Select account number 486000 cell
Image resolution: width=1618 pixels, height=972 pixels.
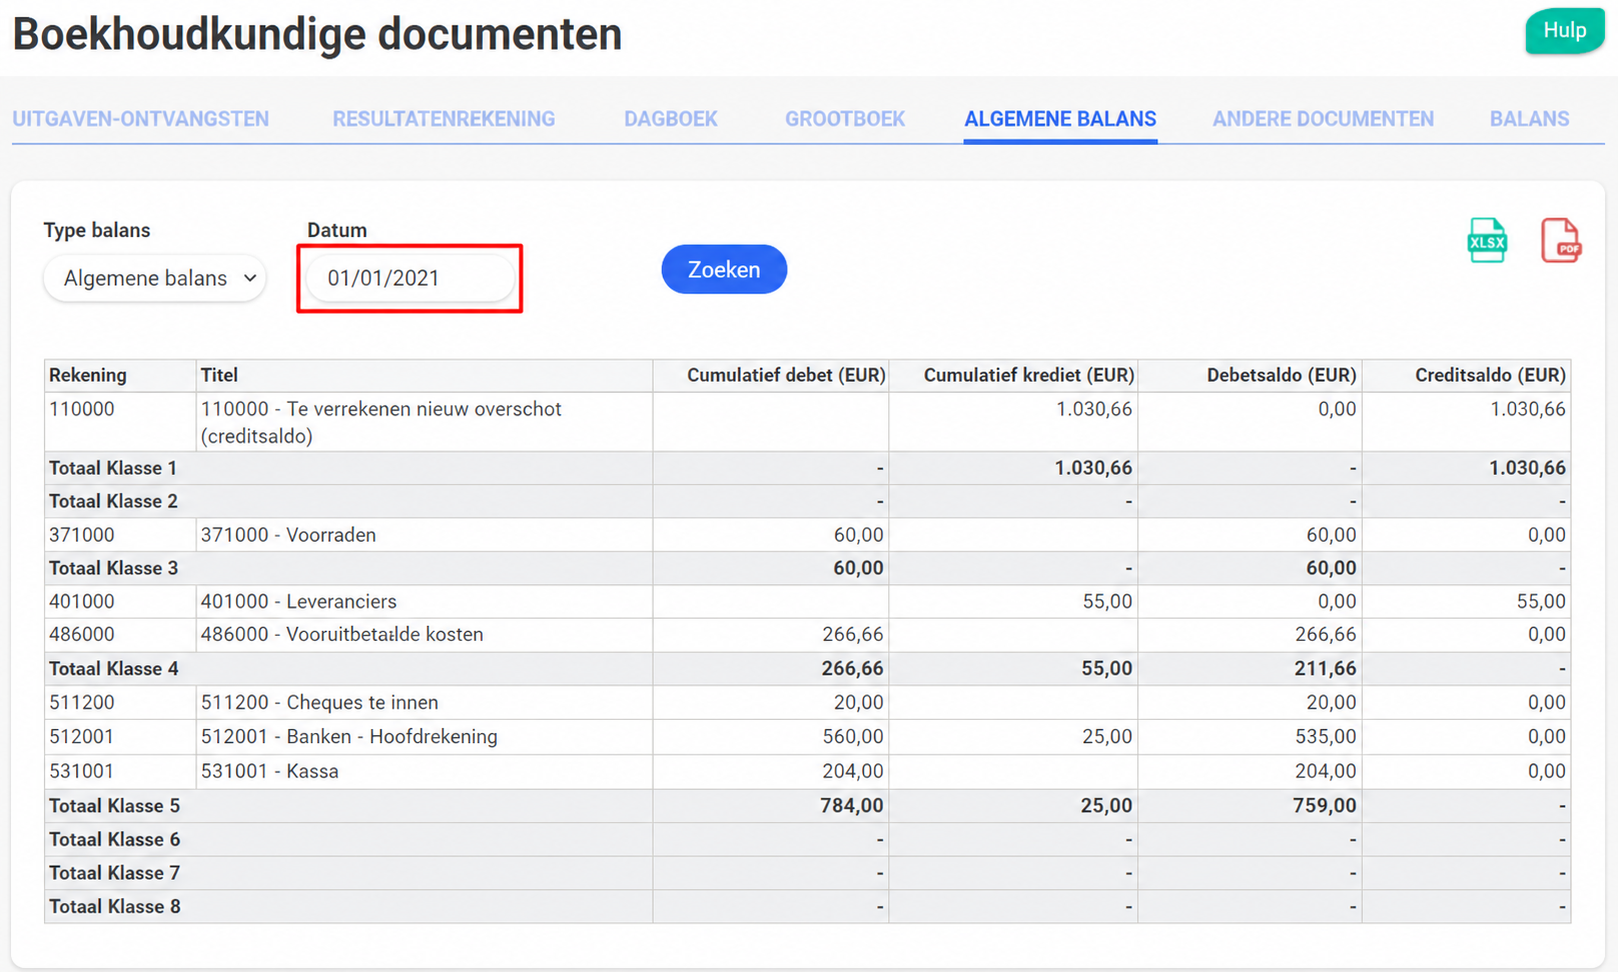120,634
